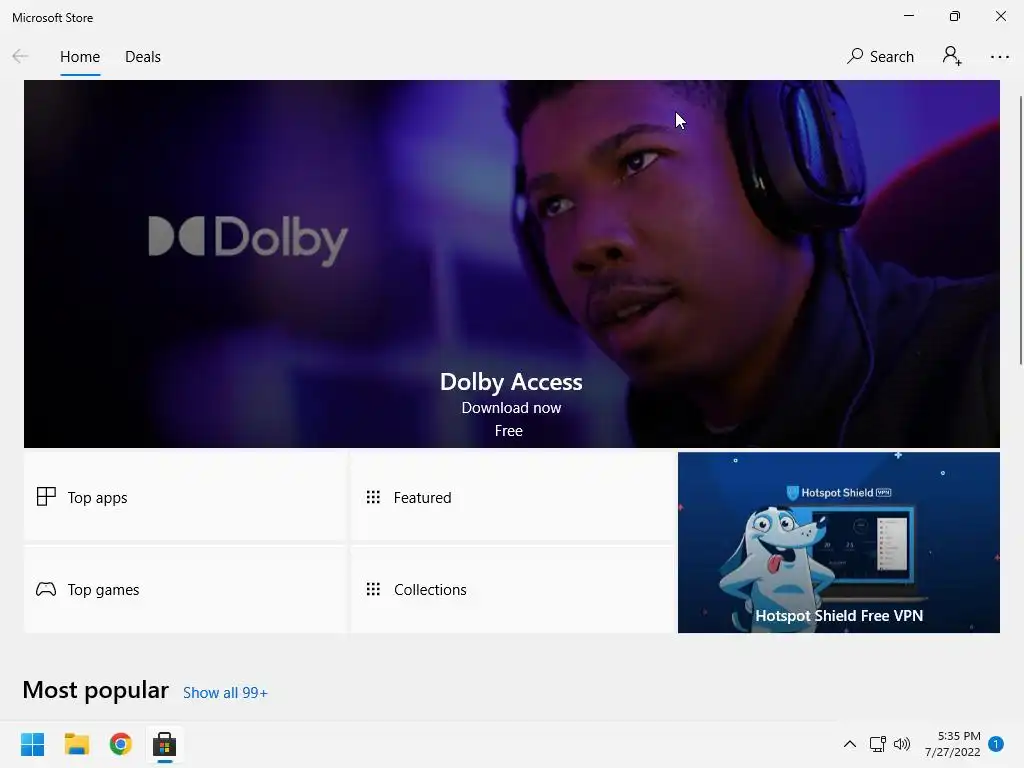The image size is (1024, 768).
Task: Click Show all 99+ link
Action: coord(225,692)
